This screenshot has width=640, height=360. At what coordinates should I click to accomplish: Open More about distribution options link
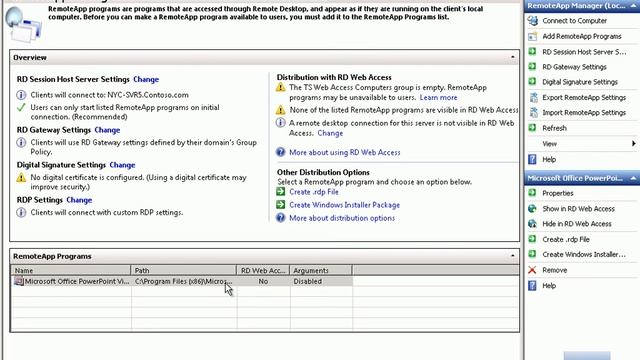coord(342,218)
